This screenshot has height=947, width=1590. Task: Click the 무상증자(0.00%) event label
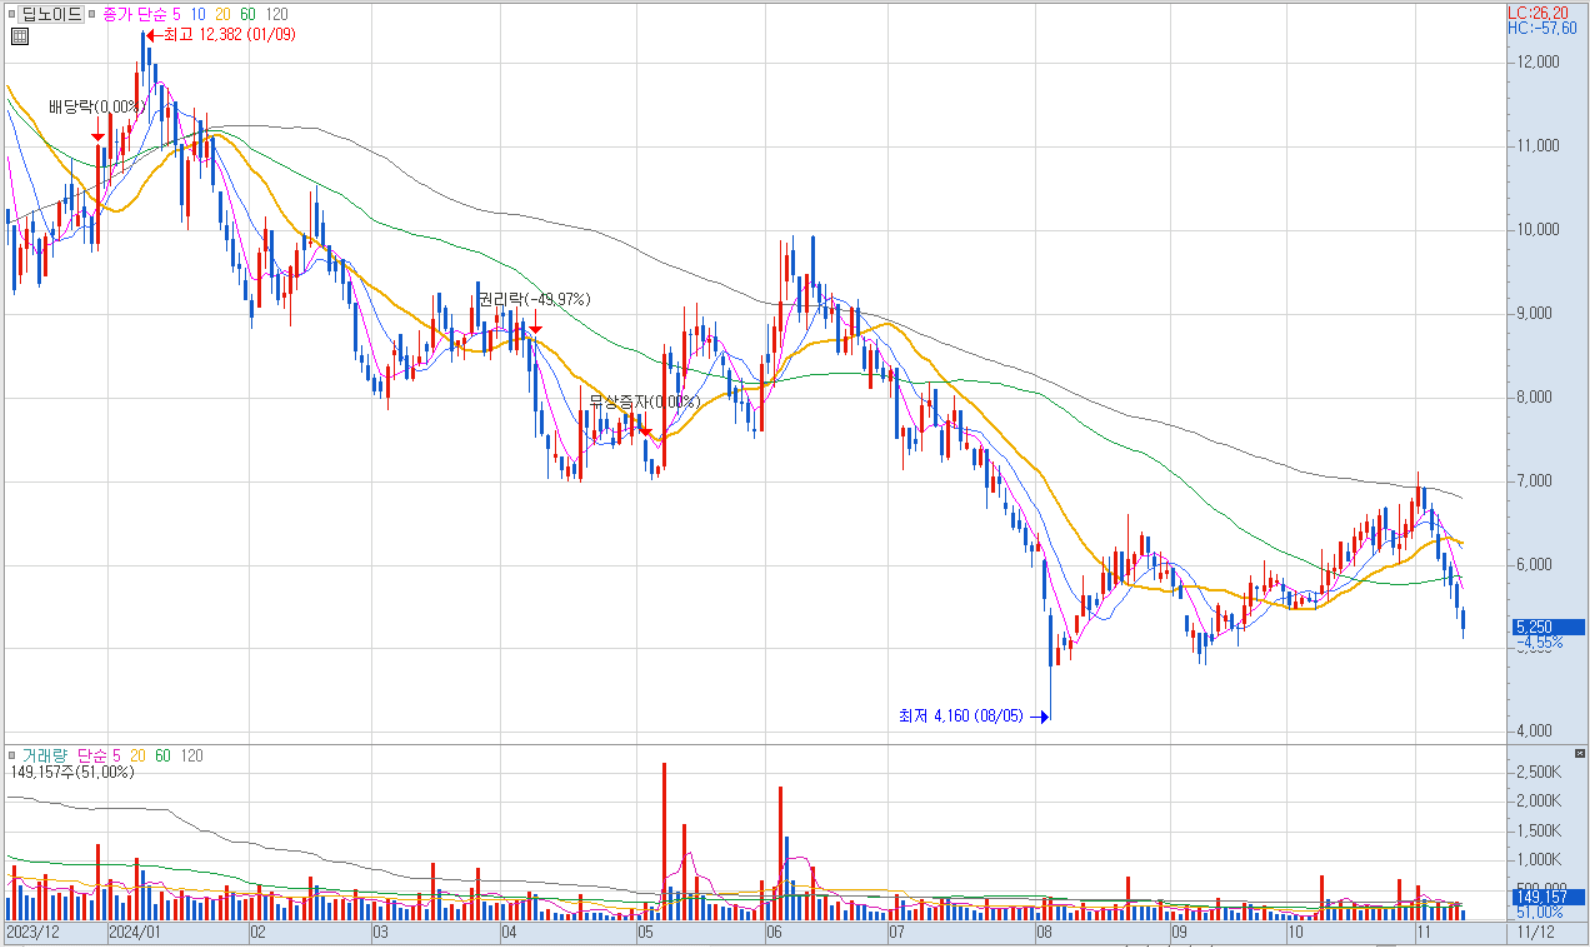645,402
